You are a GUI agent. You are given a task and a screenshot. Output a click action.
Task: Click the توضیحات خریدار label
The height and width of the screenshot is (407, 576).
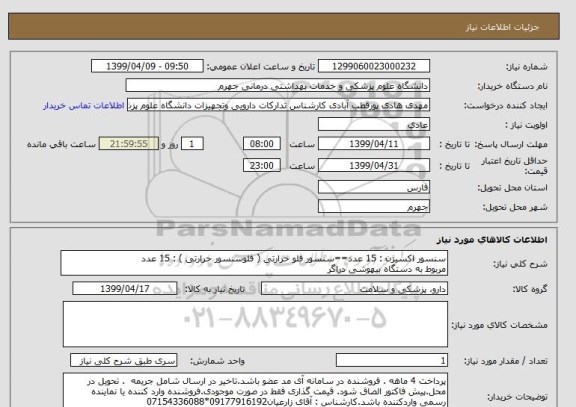(x=518, y=397)
